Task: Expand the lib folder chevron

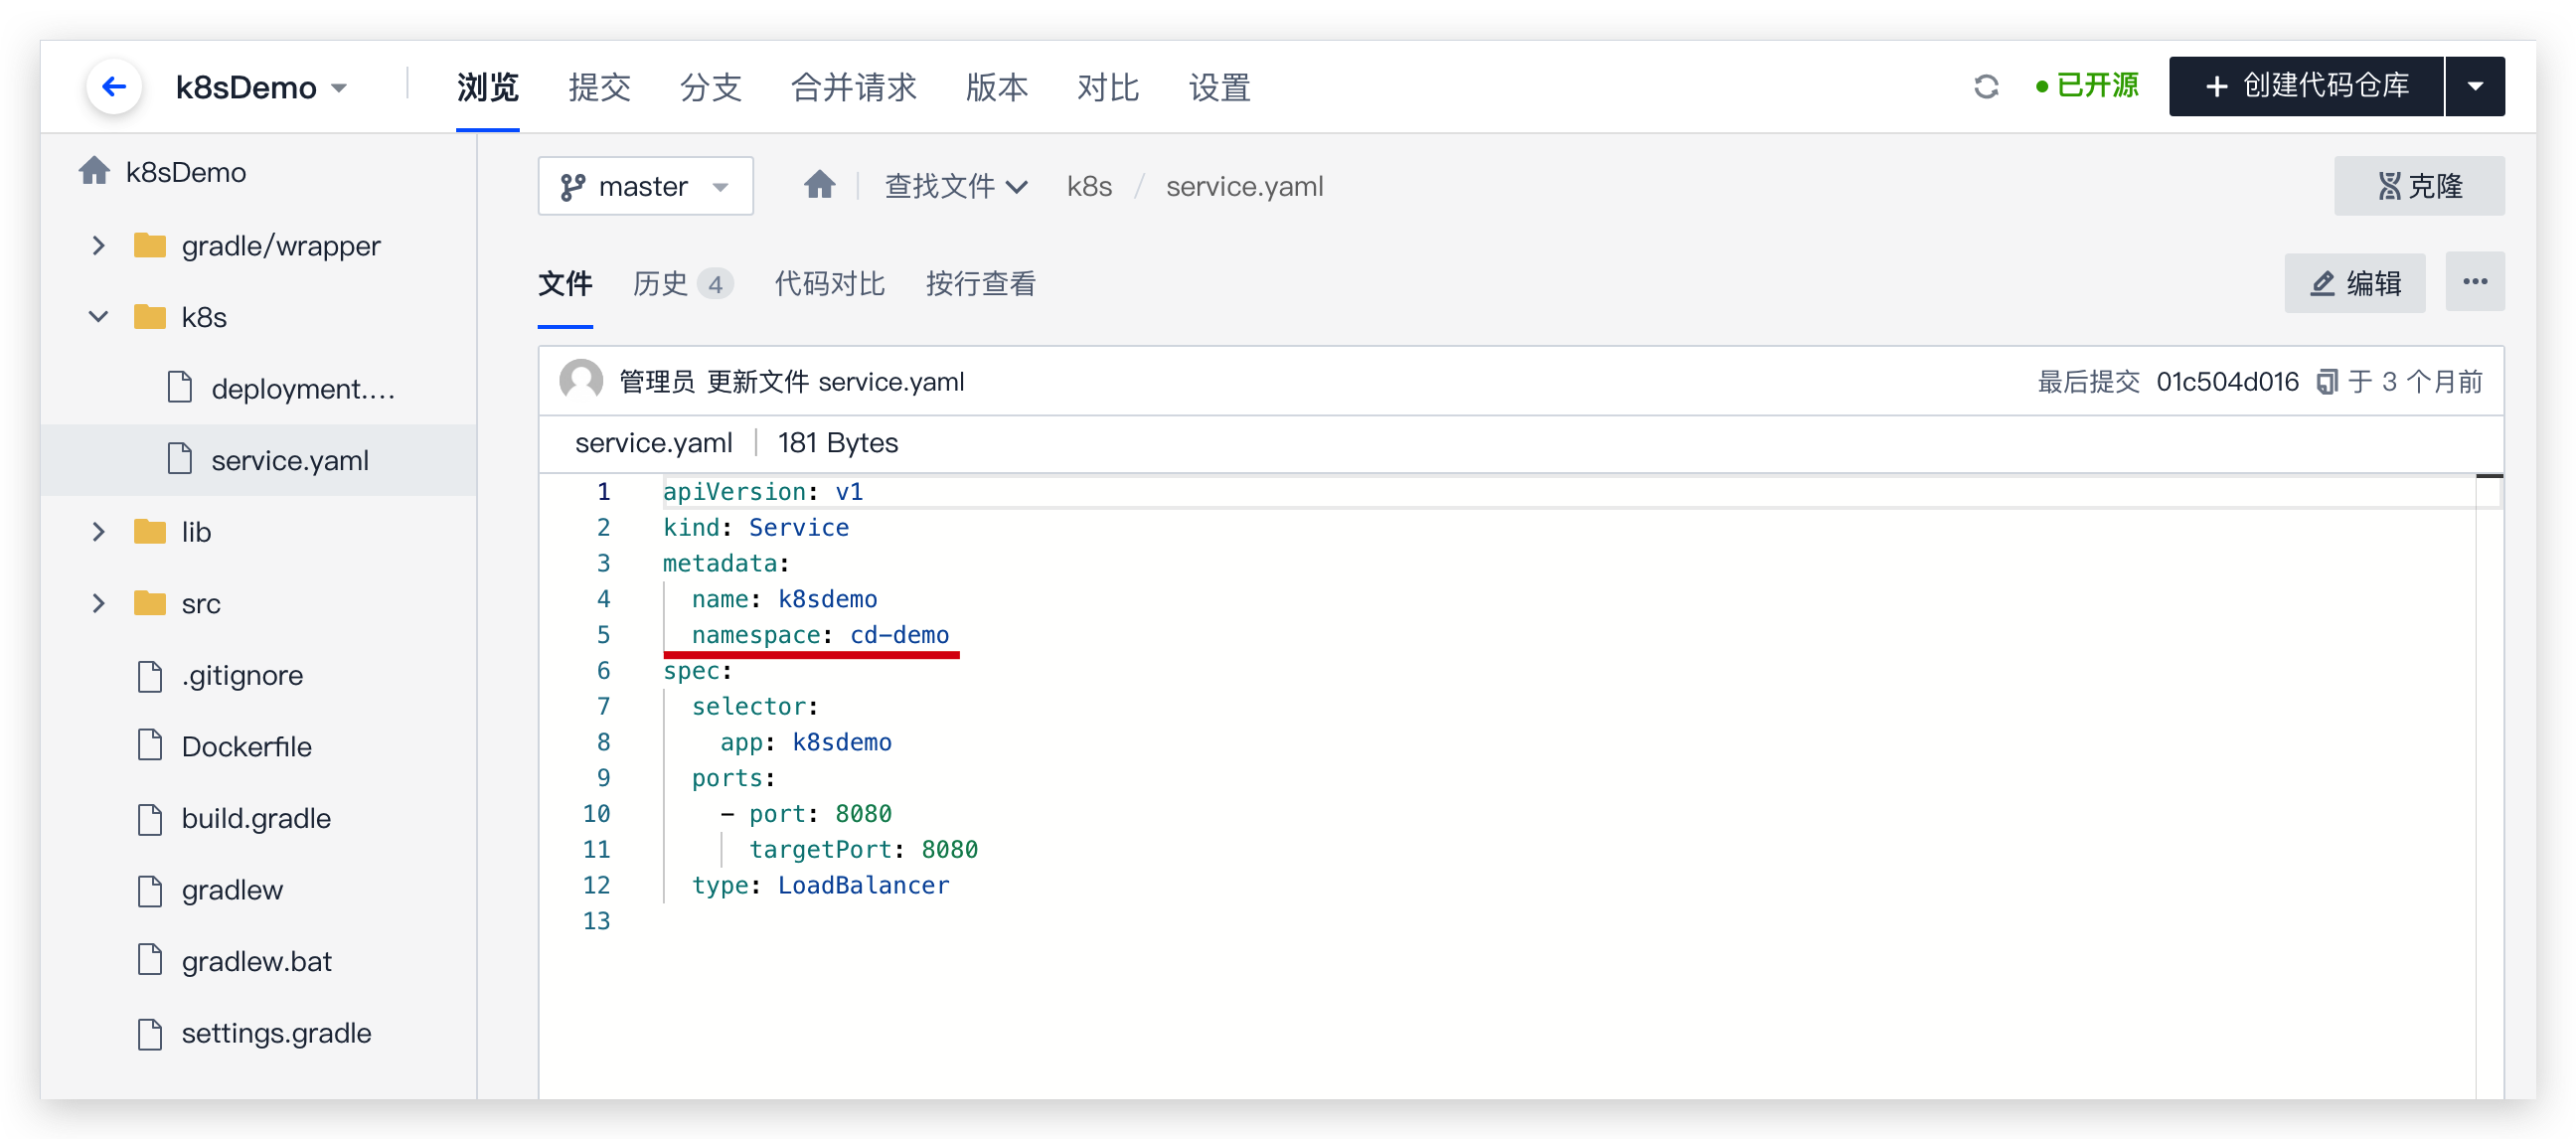Action: pos(98,532)
